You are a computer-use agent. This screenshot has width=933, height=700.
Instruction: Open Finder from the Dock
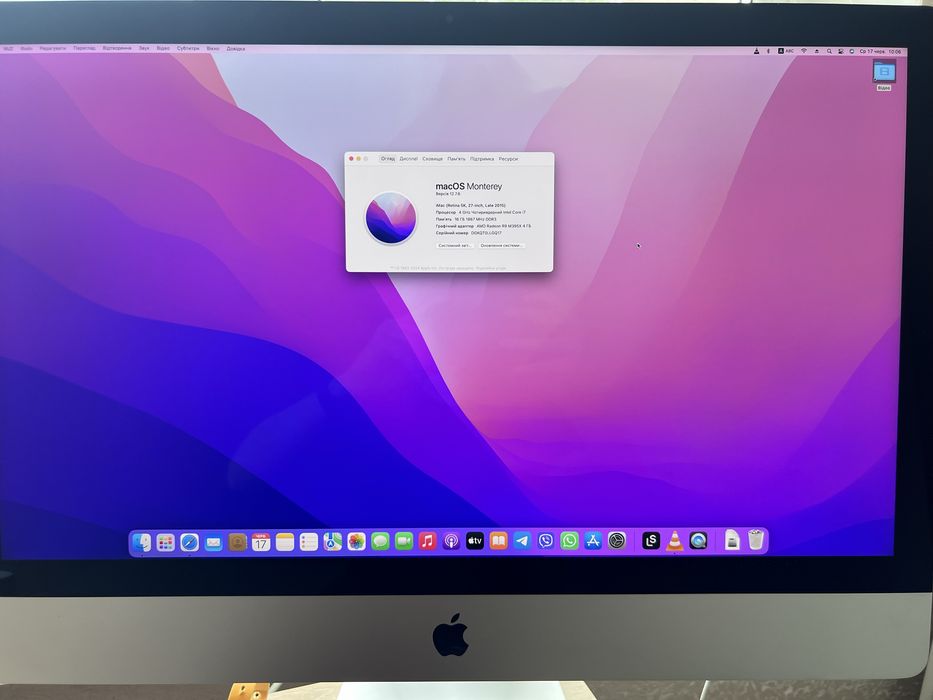[x=142, y=542]
